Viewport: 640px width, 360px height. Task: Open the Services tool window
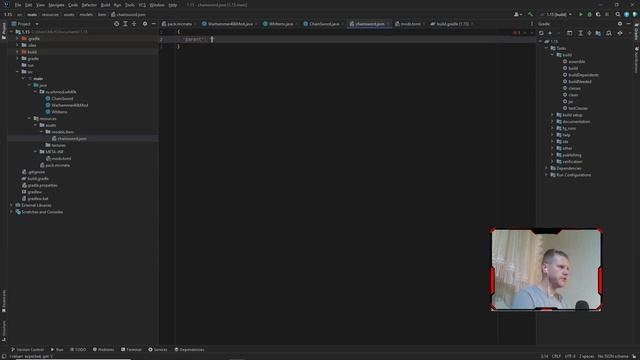(158, 349)
